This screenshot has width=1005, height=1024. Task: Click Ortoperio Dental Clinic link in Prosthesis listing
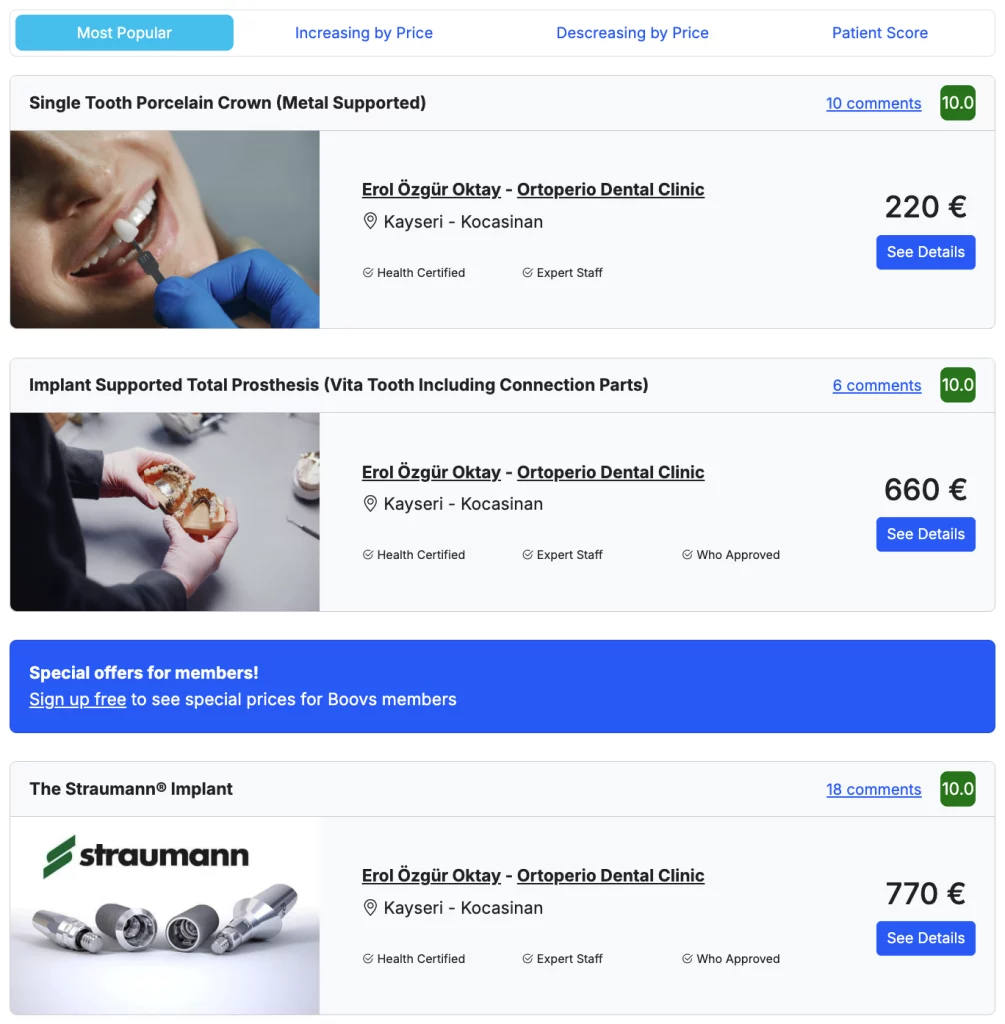tap(611, 472)
